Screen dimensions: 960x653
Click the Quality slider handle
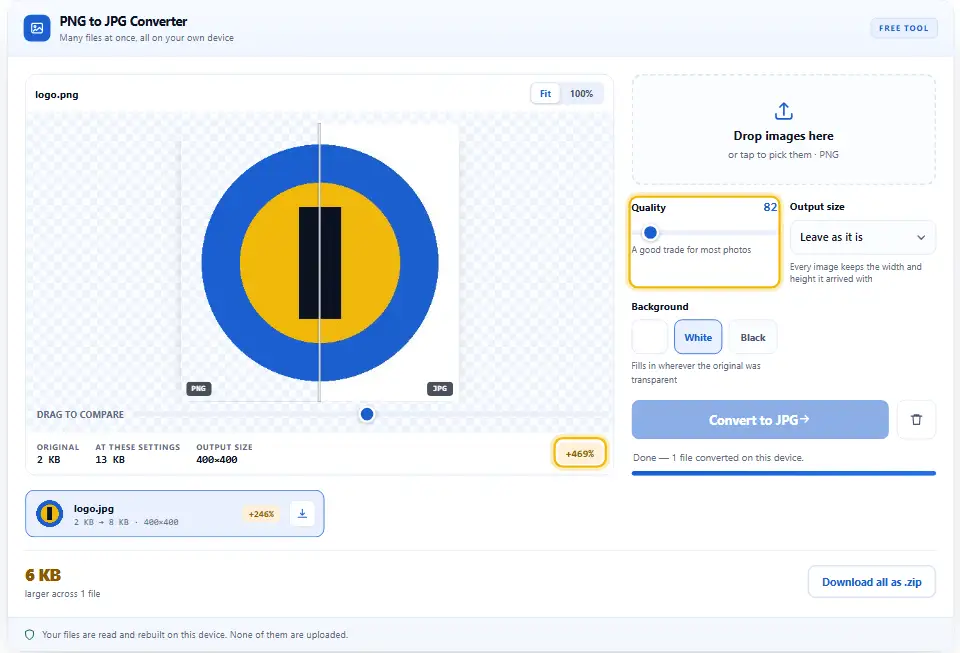tap(650, 233)
